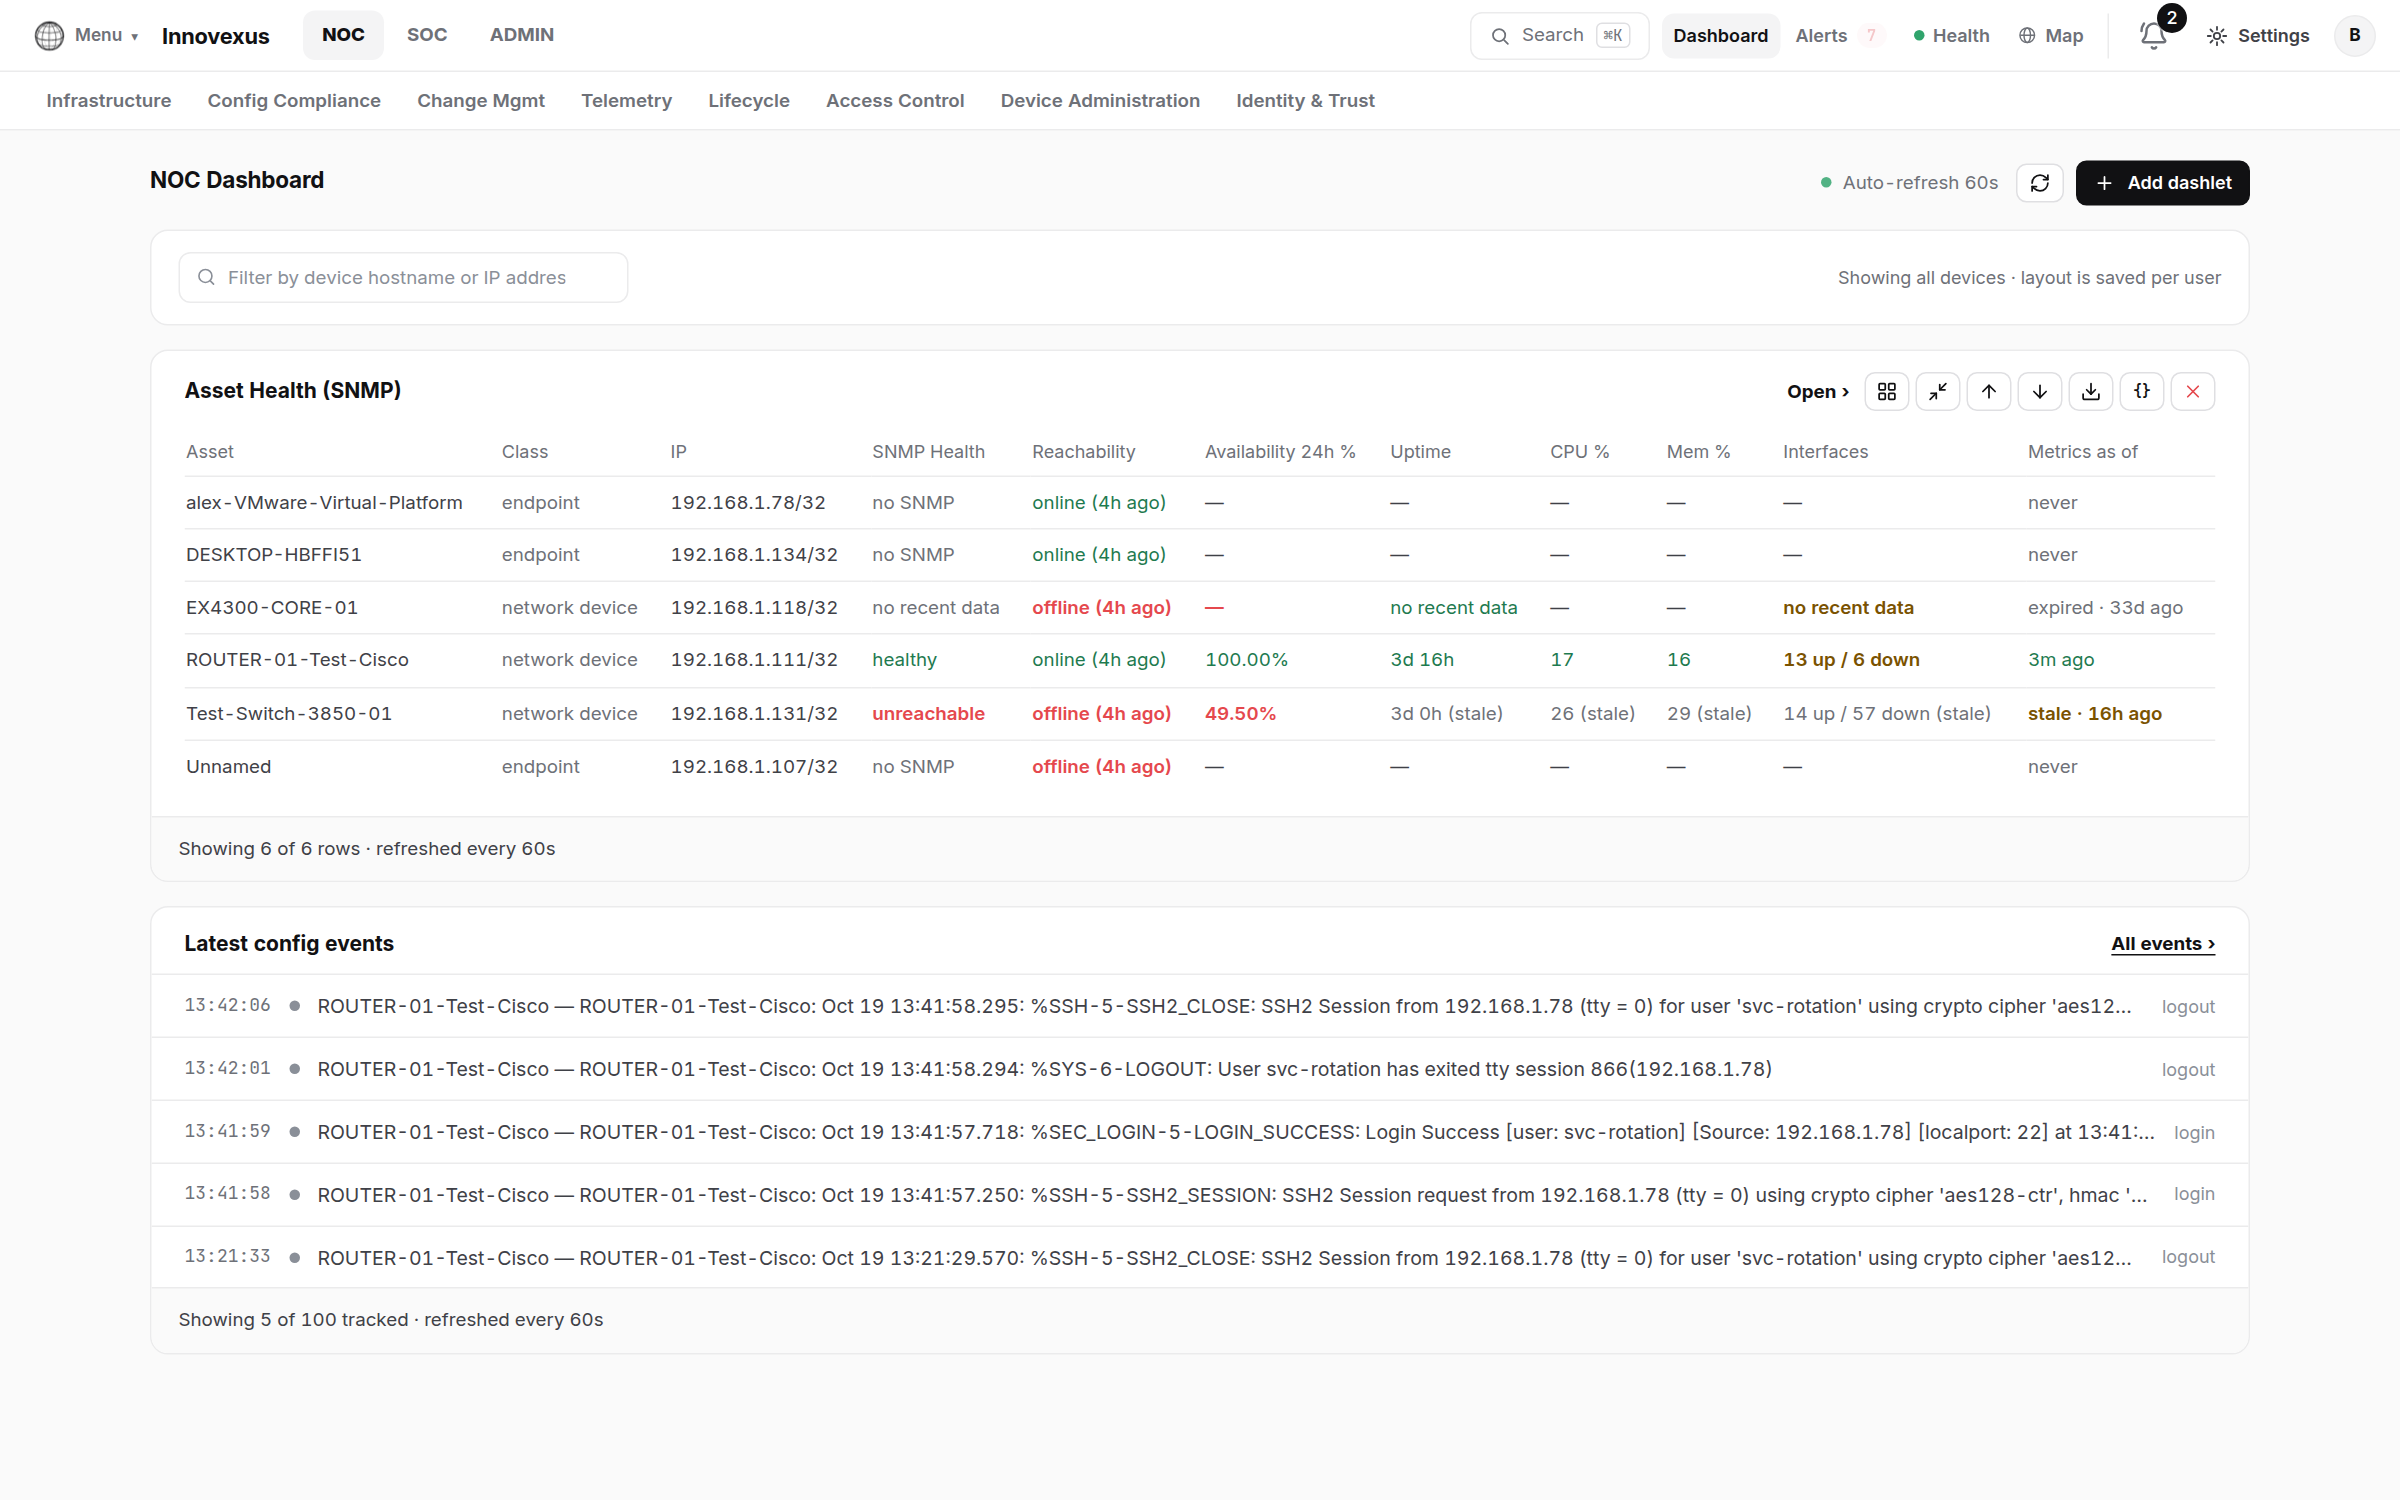Open the All events link
Viewport: 2400px width, 1500px height.
coord(2163,944)
